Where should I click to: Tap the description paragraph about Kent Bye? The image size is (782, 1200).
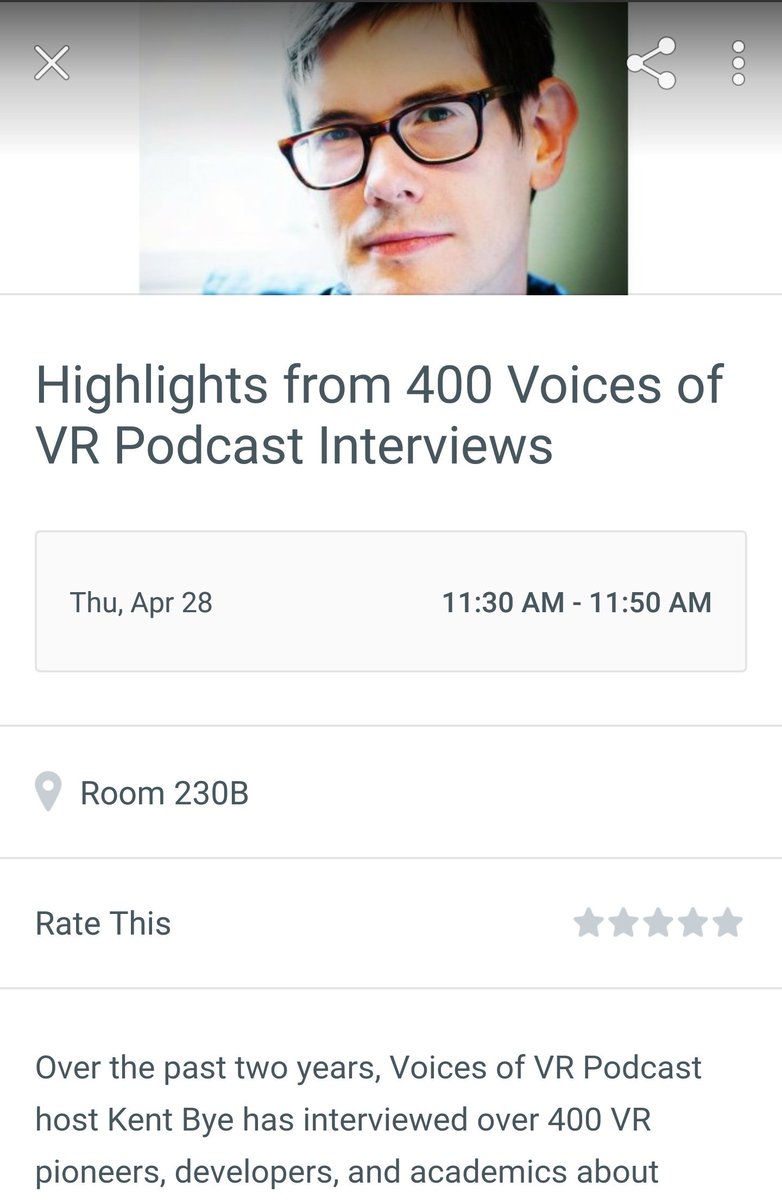pyautogui.click(x=369, y=1118)
